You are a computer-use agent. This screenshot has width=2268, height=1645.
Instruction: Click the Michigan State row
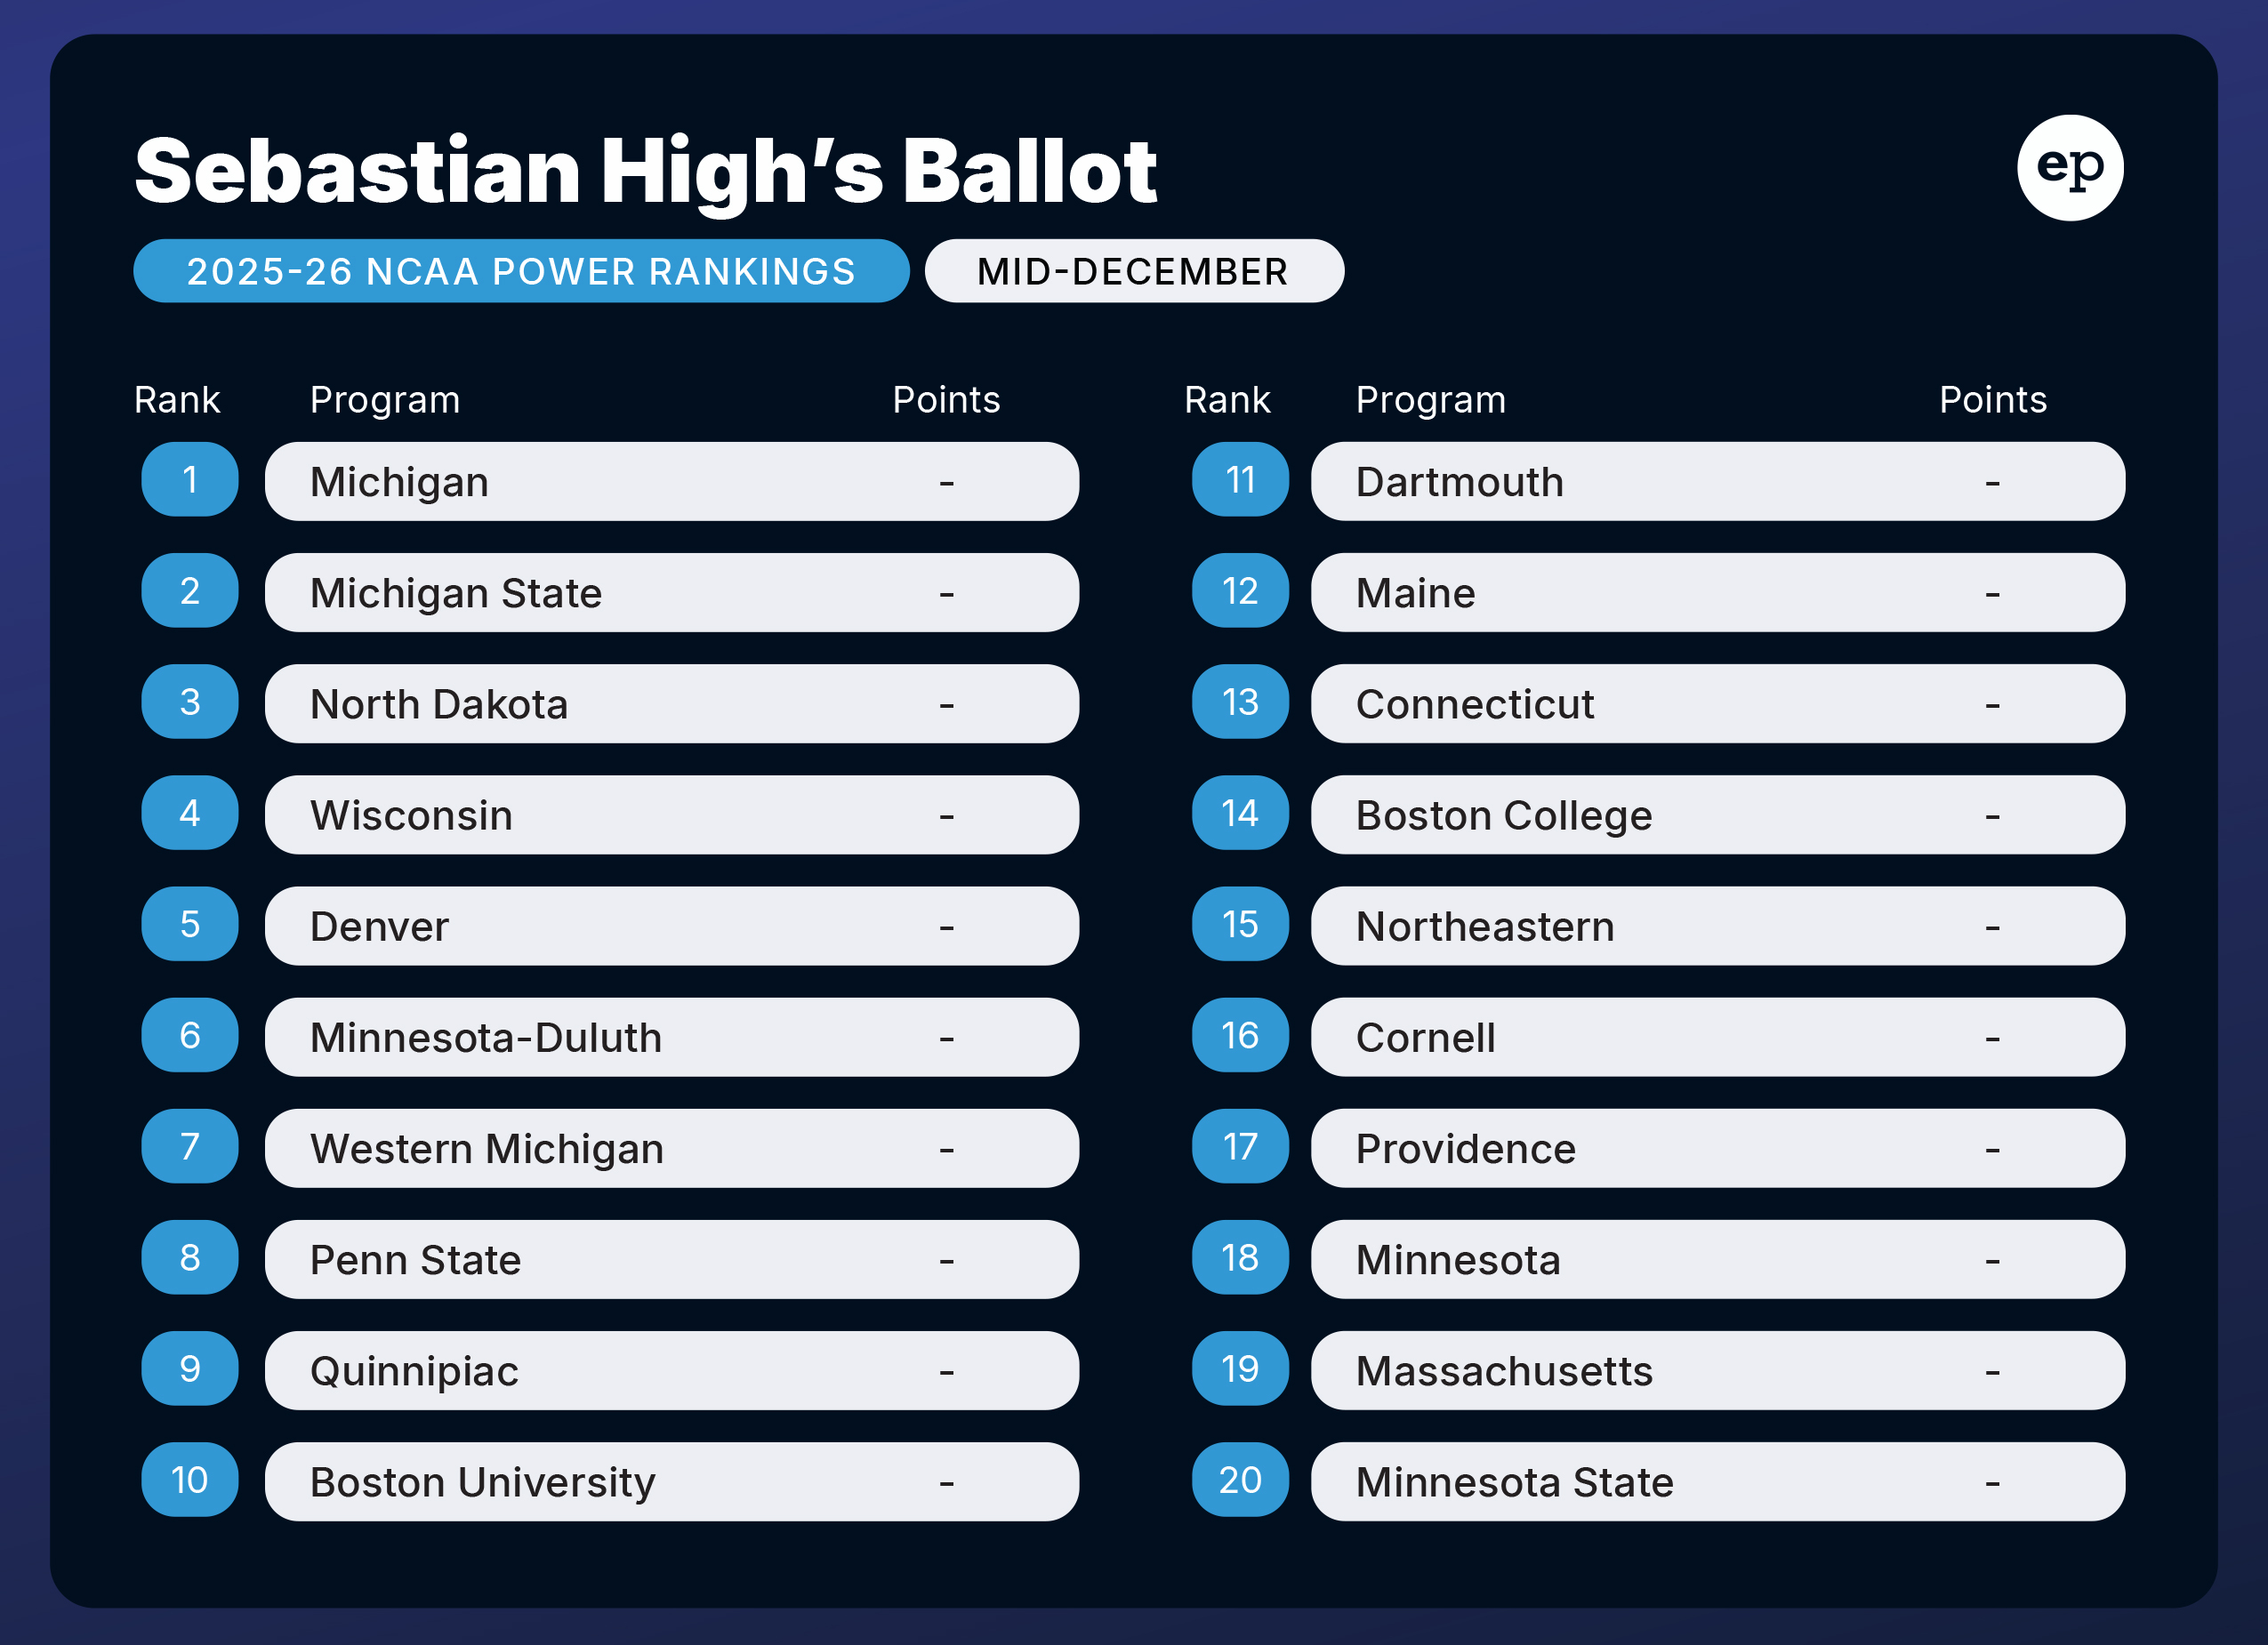[671, 593]
